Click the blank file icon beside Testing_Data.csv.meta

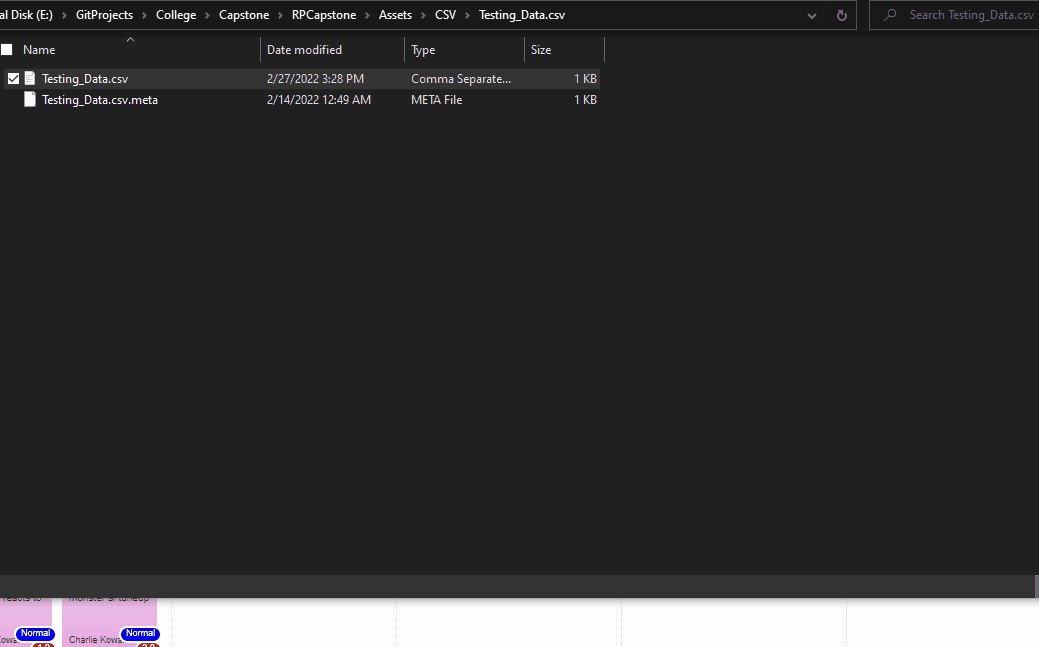click(30, 99)
